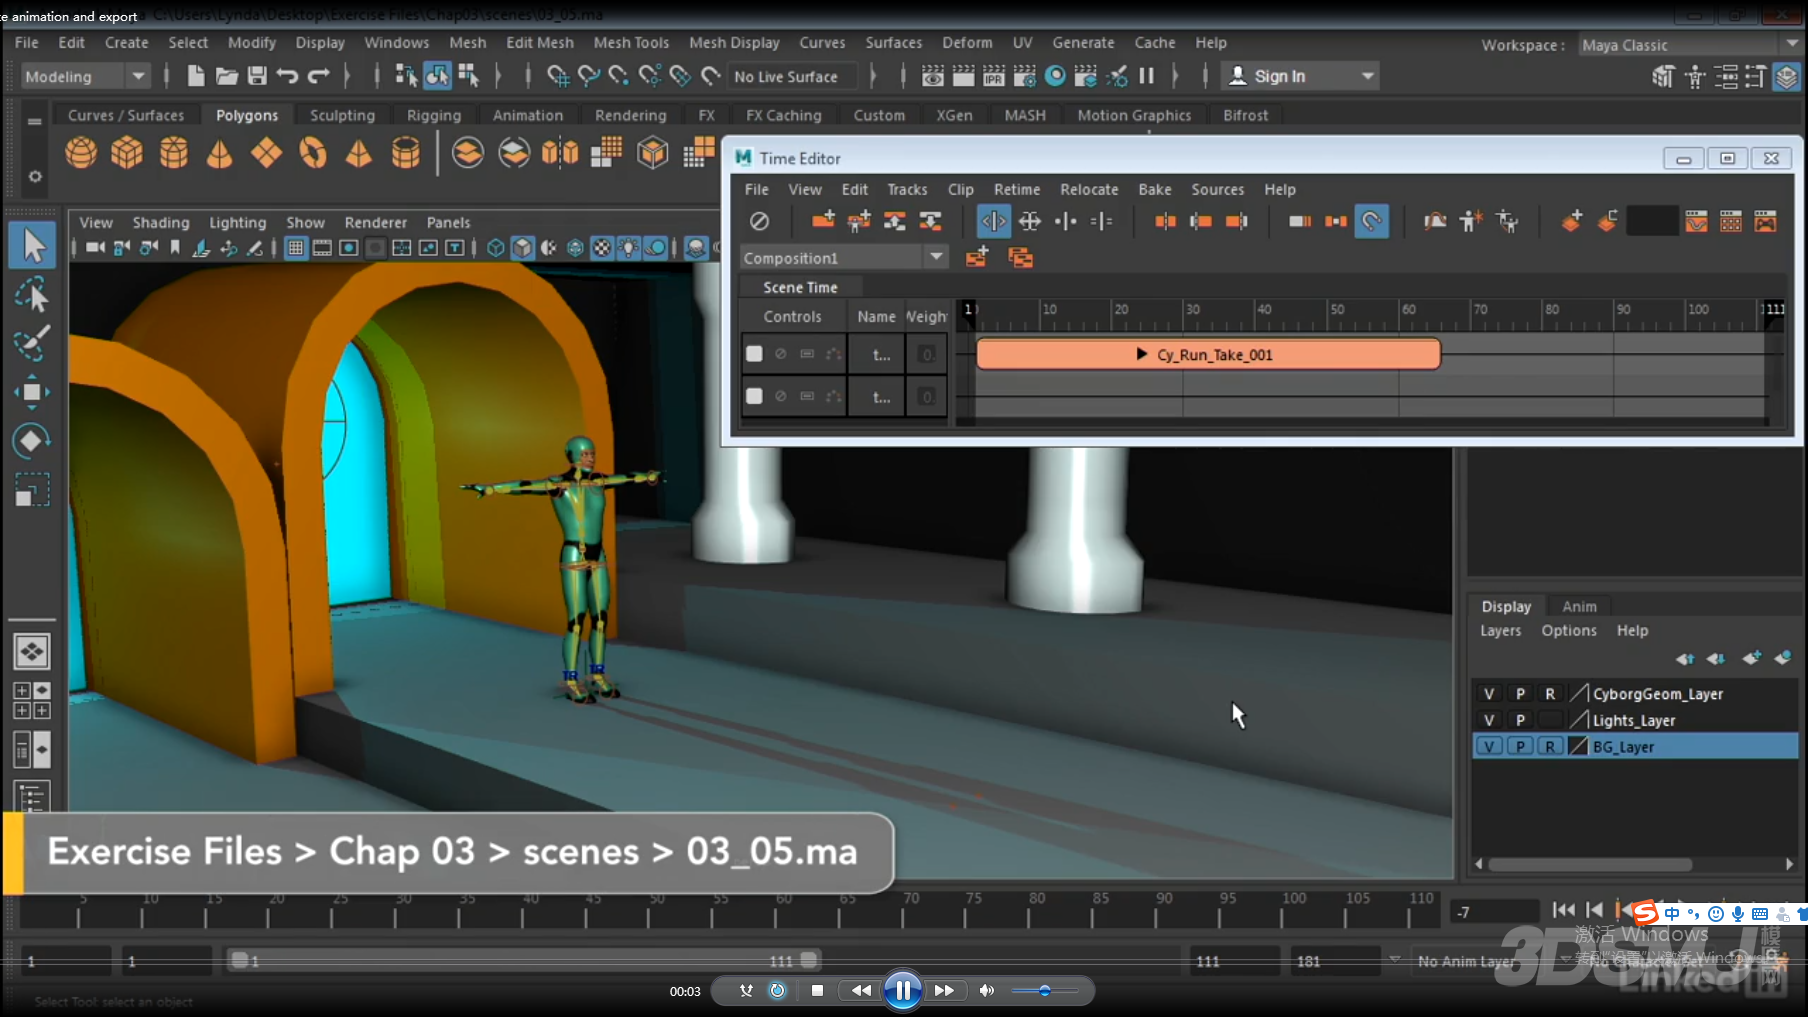This screenshot has width=1808, height=1017.
Task: Toggle reference box of Lights_Layer
Action: [1550, 720]
